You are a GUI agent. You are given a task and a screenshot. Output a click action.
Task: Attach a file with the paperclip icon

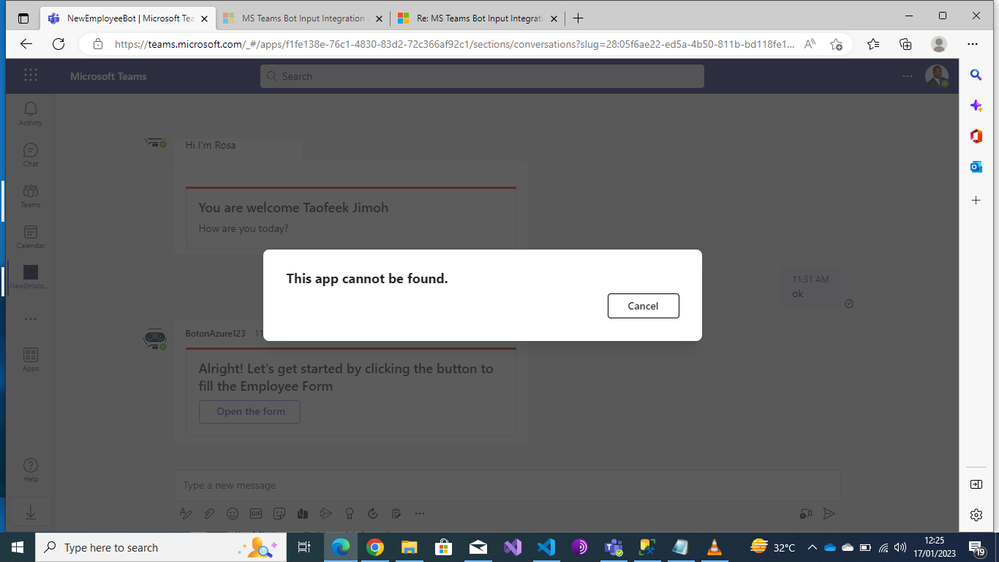pos(209,514)
